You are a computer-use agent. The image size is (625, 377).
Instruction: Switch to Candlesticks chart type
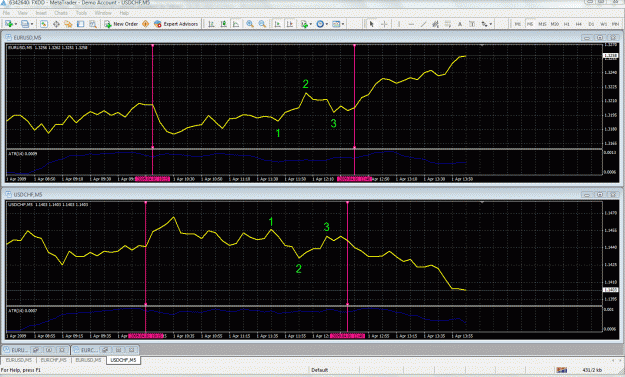[224, 24]
